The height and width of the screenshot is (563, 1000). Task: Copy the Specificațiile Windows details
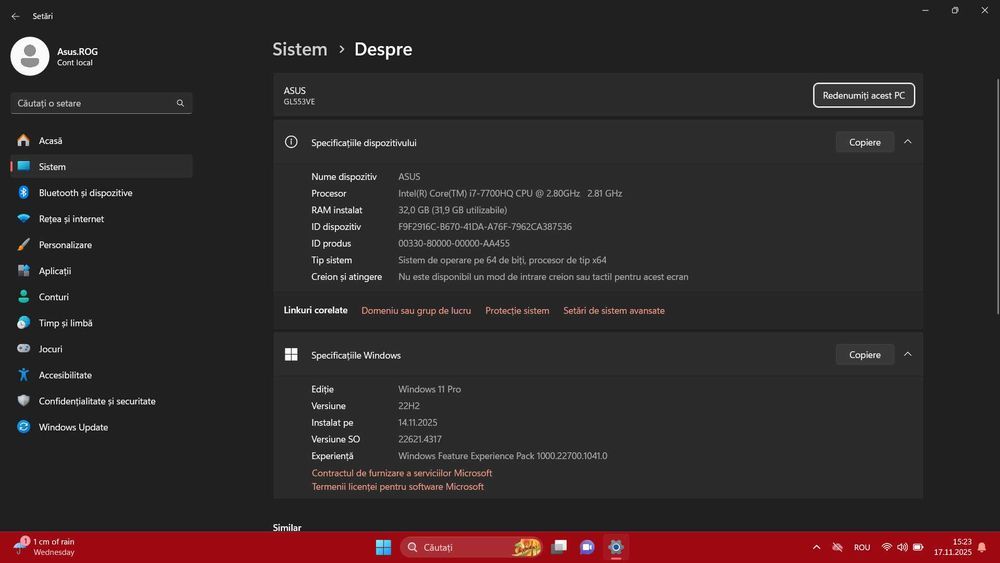pos(865,355)
